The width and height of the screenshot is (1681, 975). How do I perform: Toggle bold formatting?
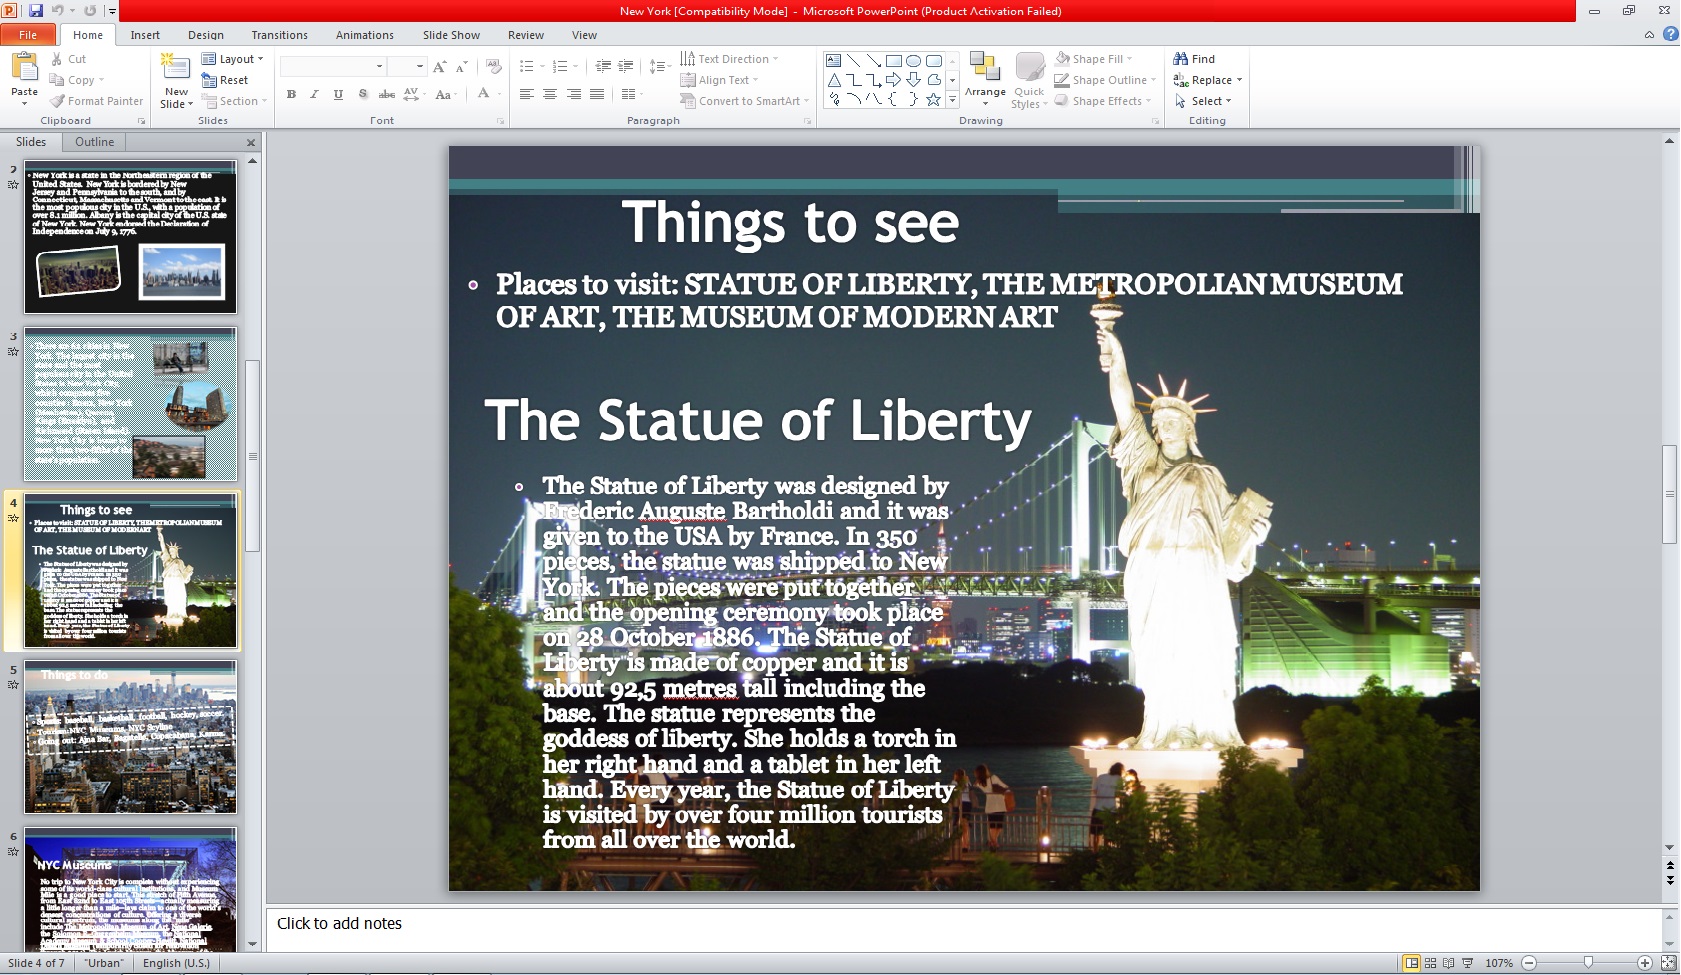pos(291,93)
